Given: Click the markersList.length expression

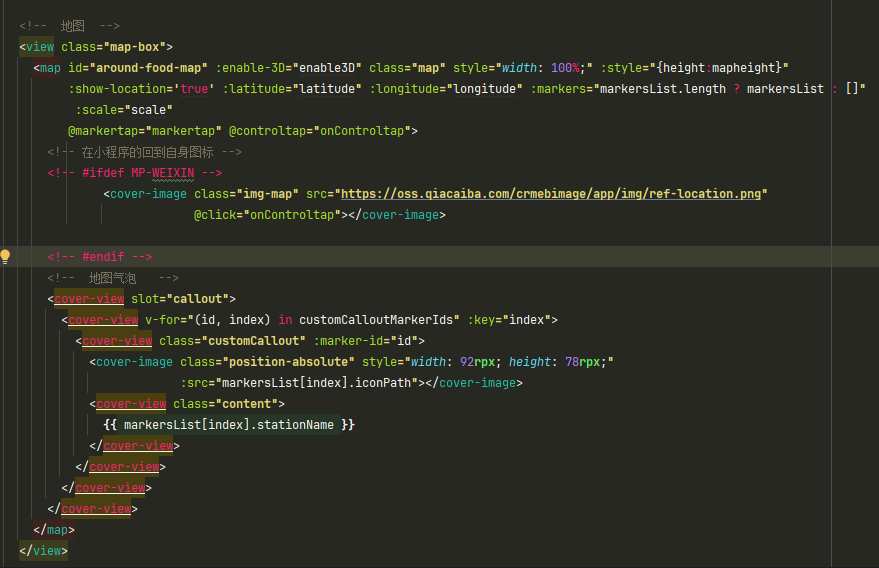Looking at the screenshot, I should [663, 89].
